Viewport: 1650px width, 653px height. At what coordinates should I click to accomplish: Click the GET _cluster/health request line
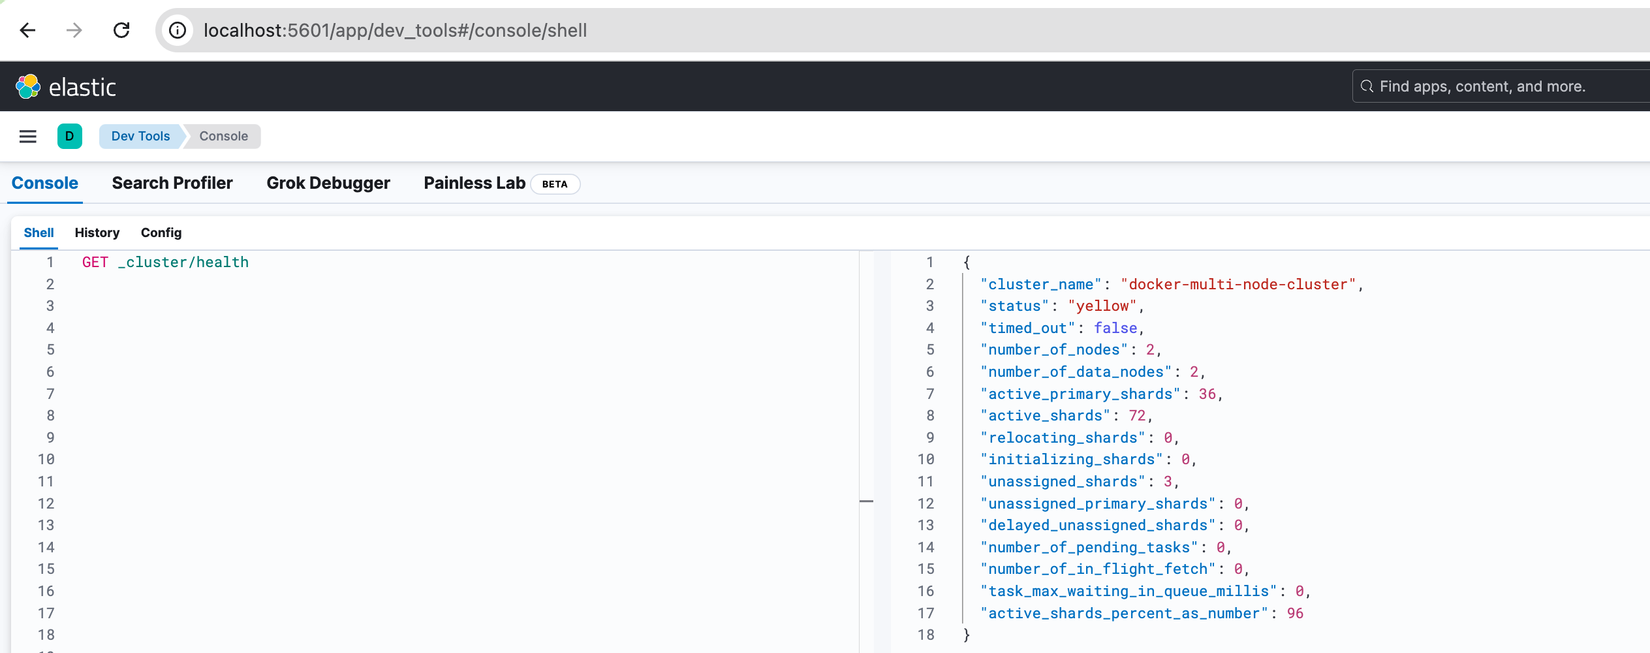tap(166, 262)
